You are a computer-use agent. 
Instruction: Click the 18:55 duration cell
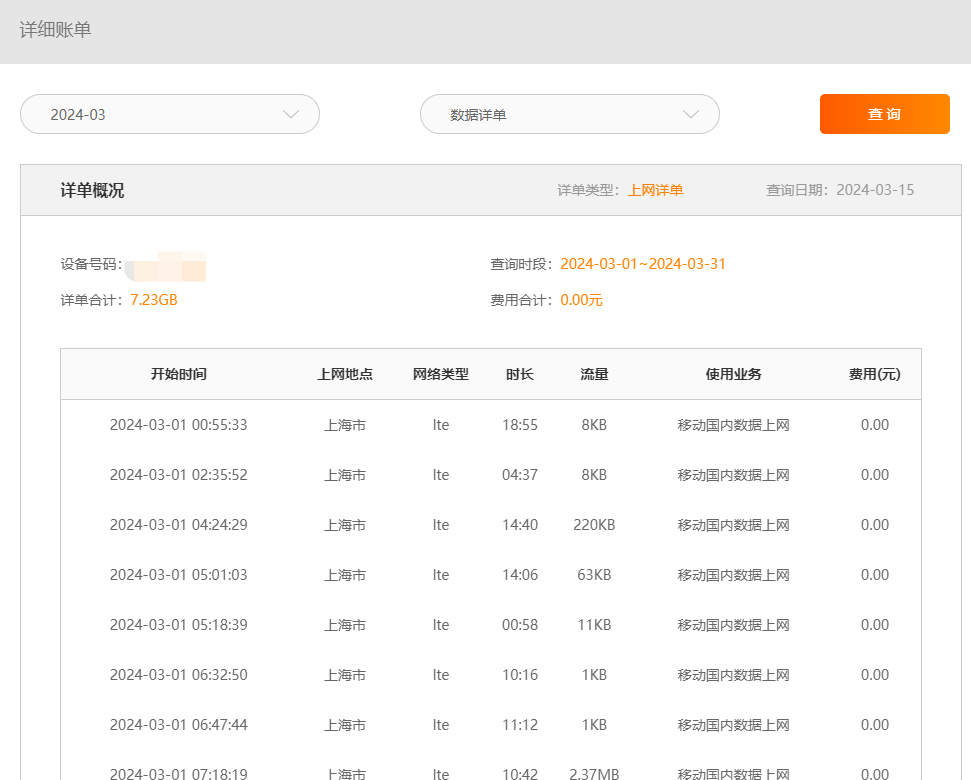[x=520, y=425]
